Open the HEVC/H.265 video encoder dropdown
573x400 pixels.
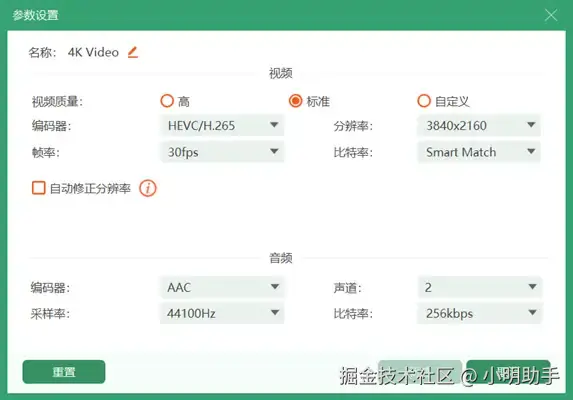pos(222,125)
